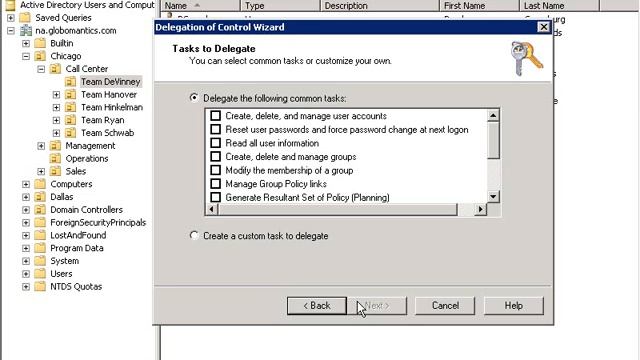Click the task list scroll left arrow
The image size is (640, 360).
211,209
